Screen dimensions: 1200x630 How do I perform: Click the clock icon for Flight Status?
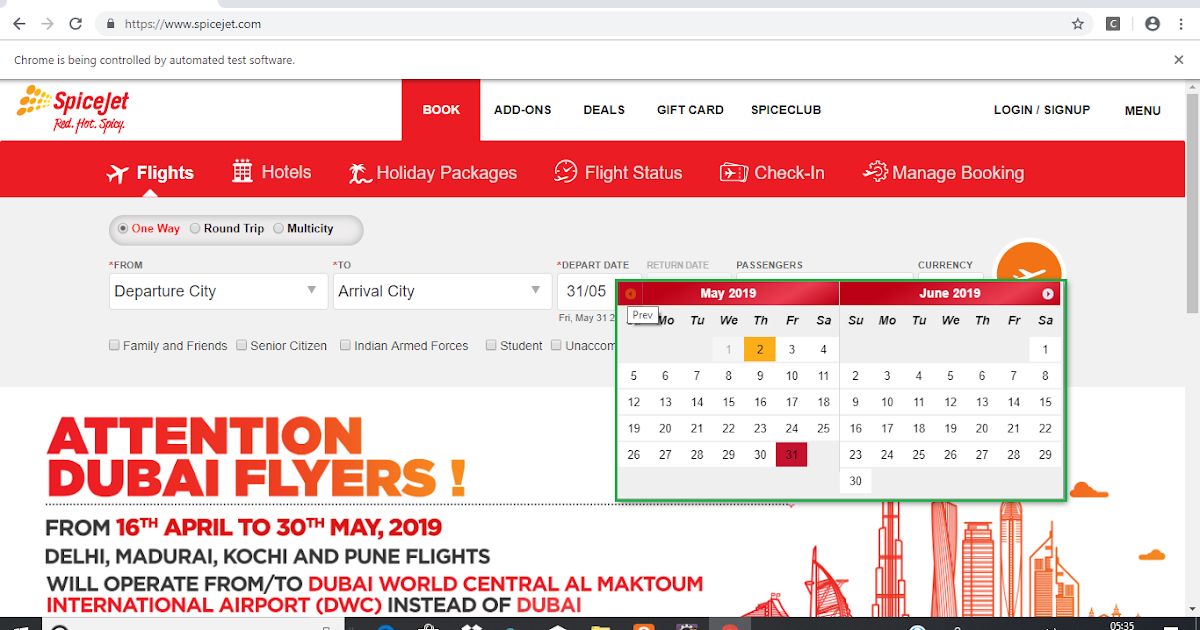(566, 171)
